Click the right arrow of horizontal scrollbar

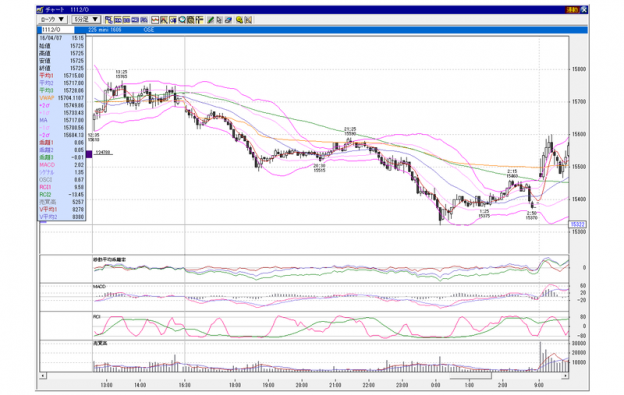(x=565, y=376)
